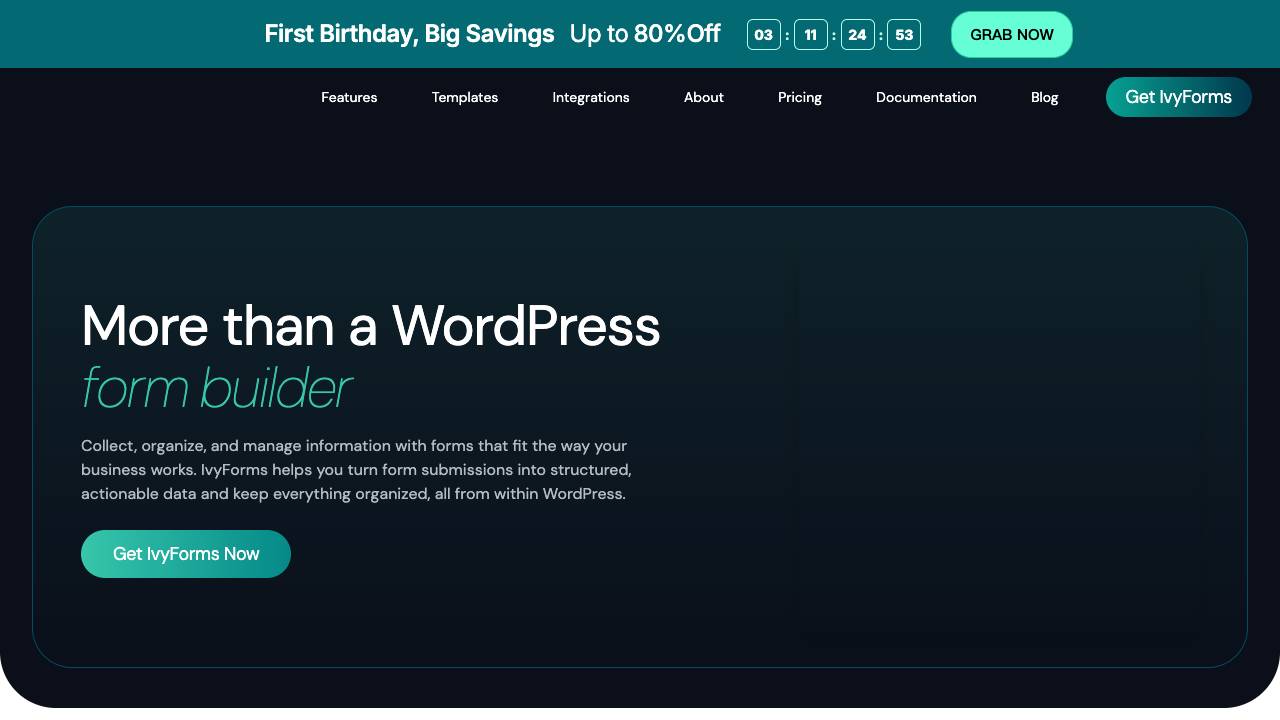Click the 'More than a WordPress' heading
Image resolution: width=1280 pixels, height=720 pixels.
click(371, 326)
